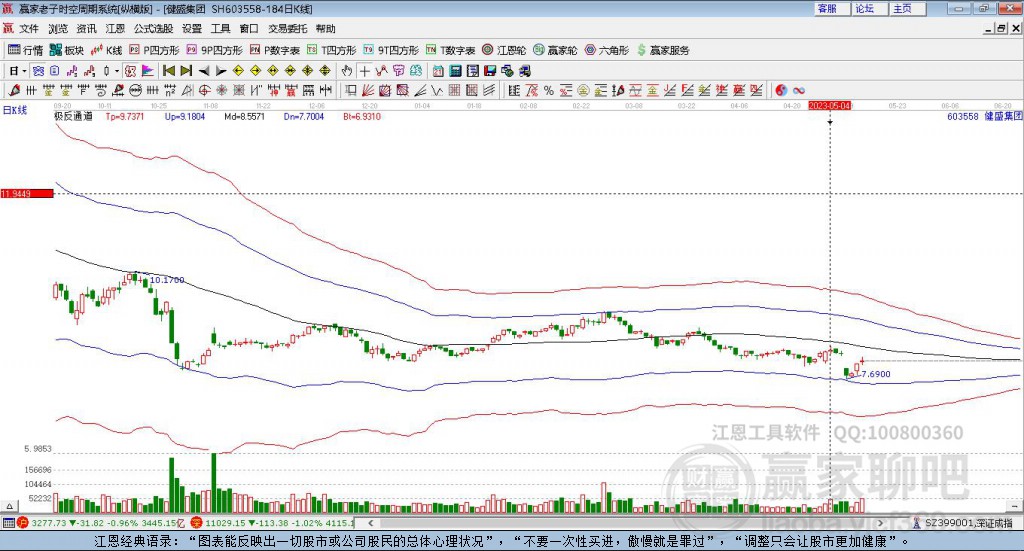Viewport: 1024px width, 551px height.
Task: Click the 2023-05-04 date marker
Action: (829, 104)
